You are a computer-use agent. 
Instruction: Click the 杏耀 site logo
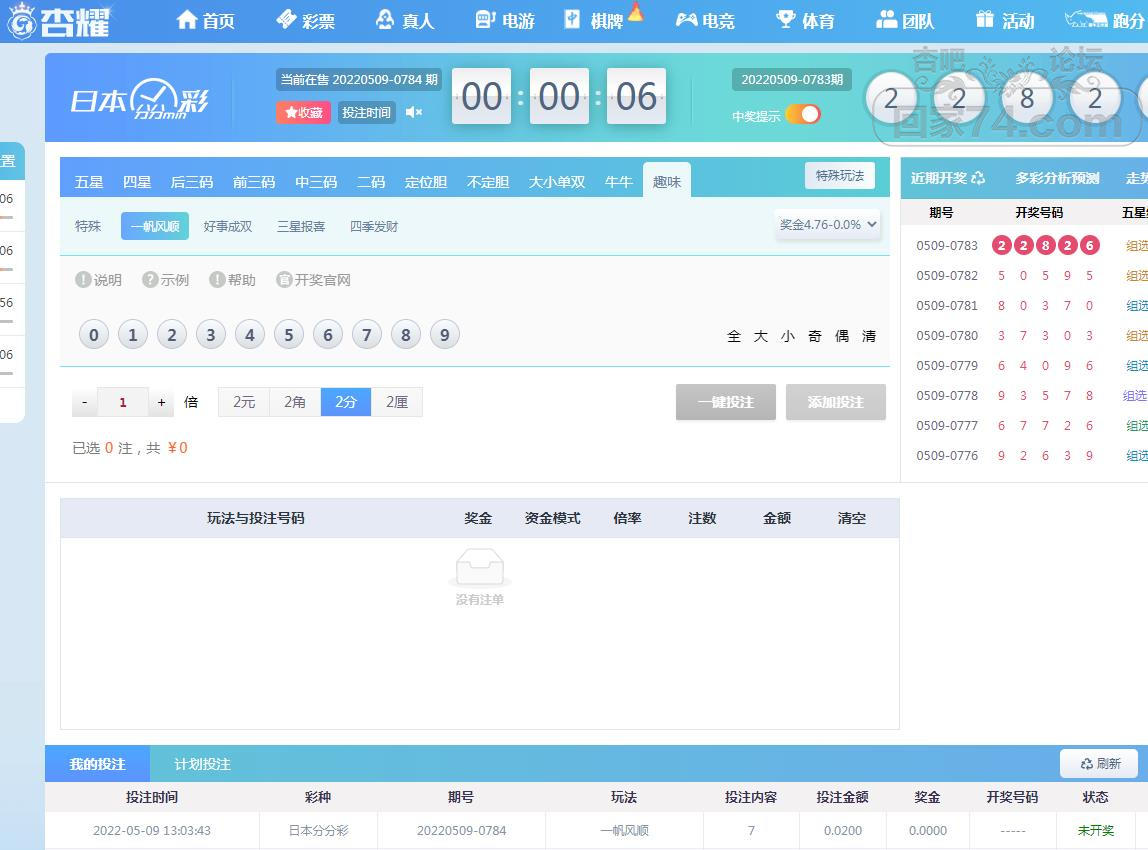point(59,20)
